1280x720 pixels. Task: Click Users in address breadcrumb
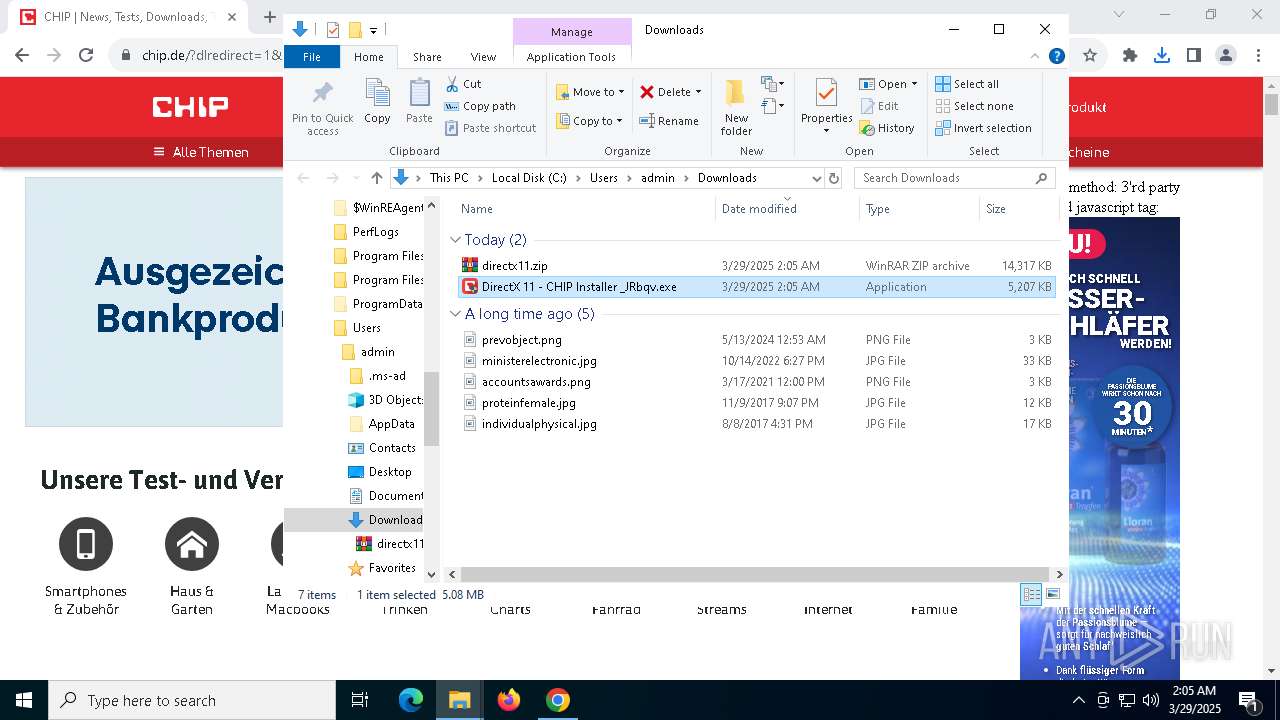603,178
